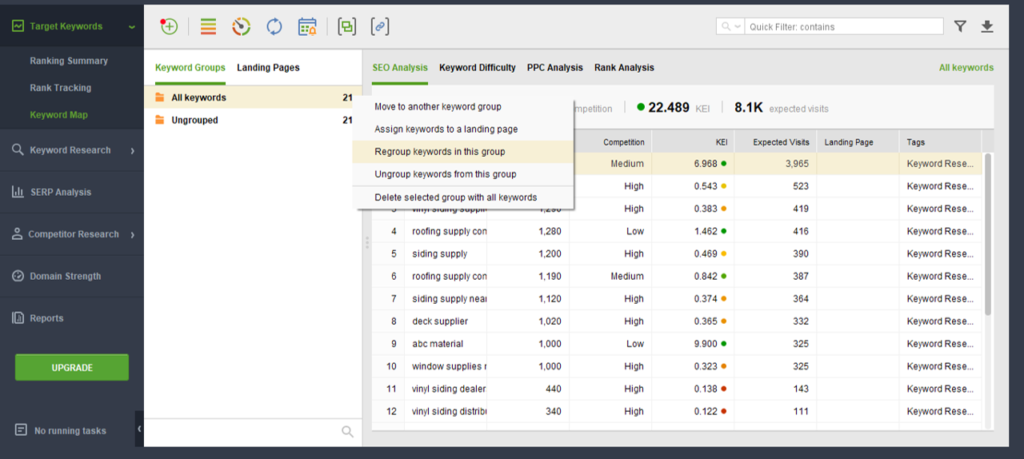Click the blue refresh arrows icon
This screenshot has width=1024, height=459.
(x=274, y=26)
